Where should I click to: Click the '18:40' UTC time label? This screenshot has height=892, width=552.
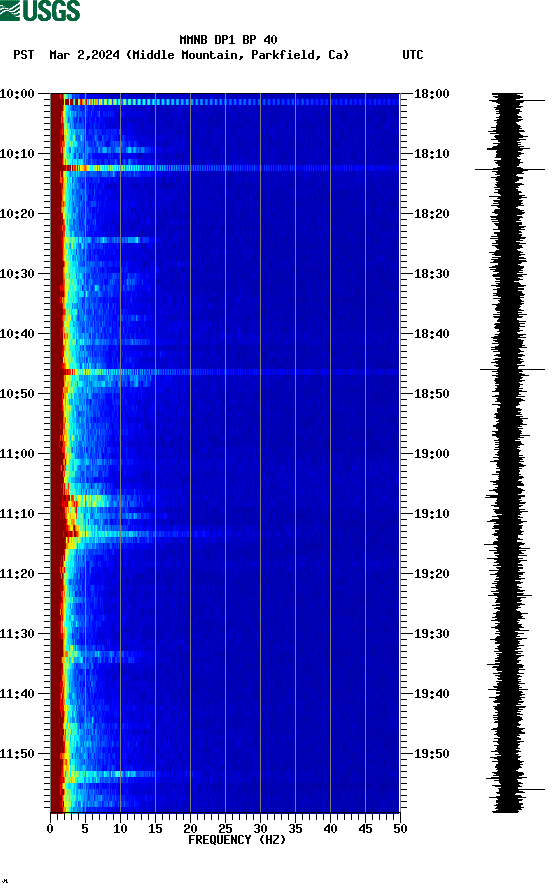431,334
